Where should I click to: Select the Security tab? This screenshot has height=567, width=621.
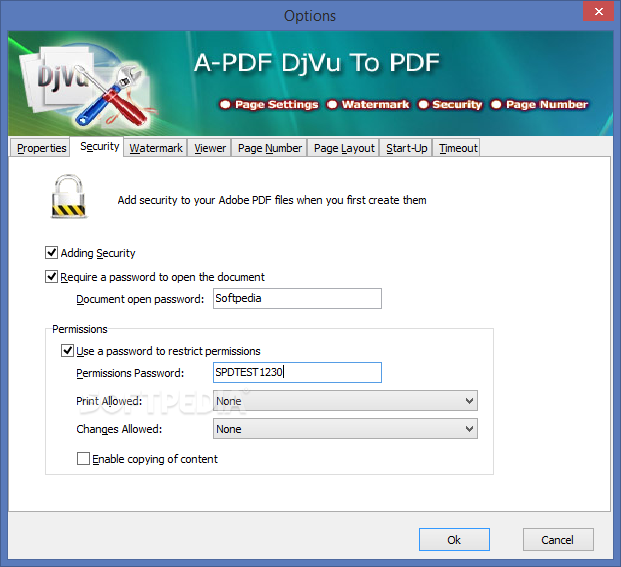coord(99,147)
